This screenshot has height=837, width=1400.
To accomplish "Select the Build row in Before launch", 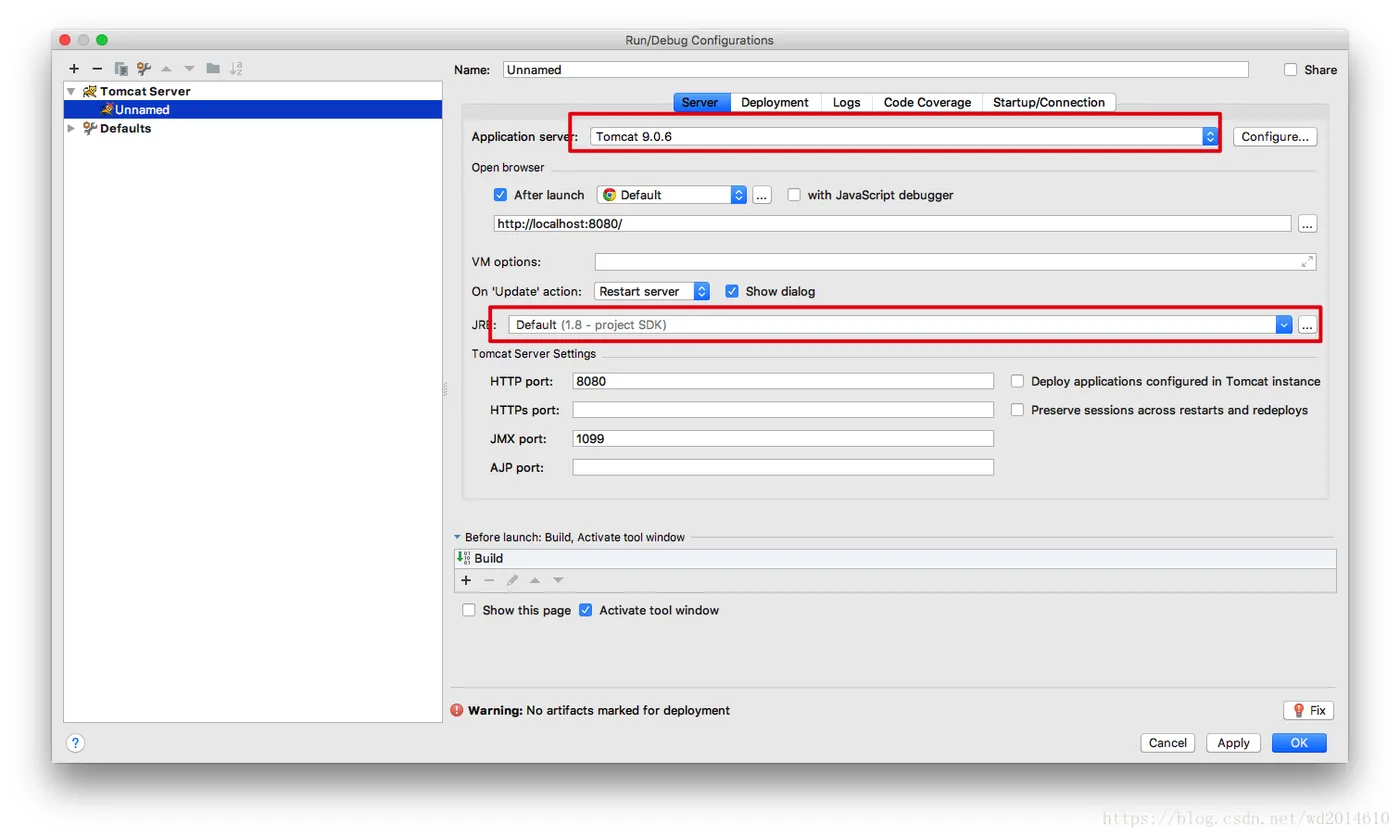I will pyautogui.click(x=895, y=558).
